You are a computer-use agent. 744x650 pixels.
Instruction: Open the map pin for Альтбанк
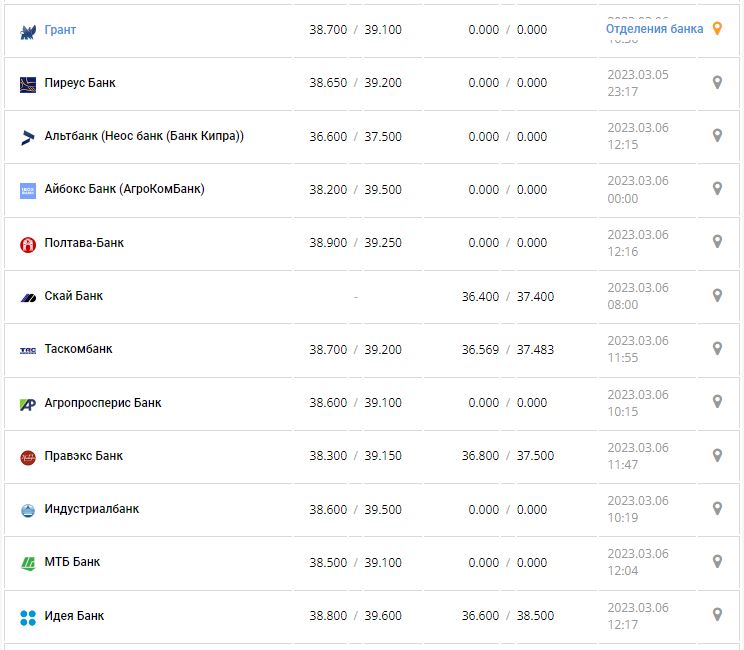[717, 135]
